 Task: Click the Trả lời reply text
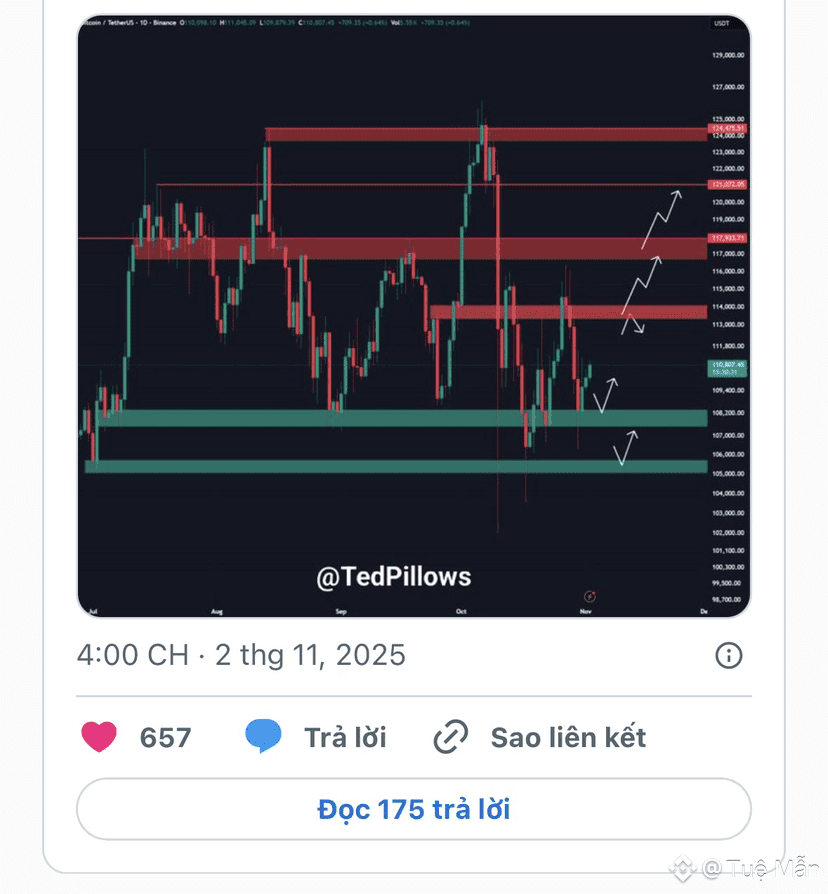click(345, 738)
